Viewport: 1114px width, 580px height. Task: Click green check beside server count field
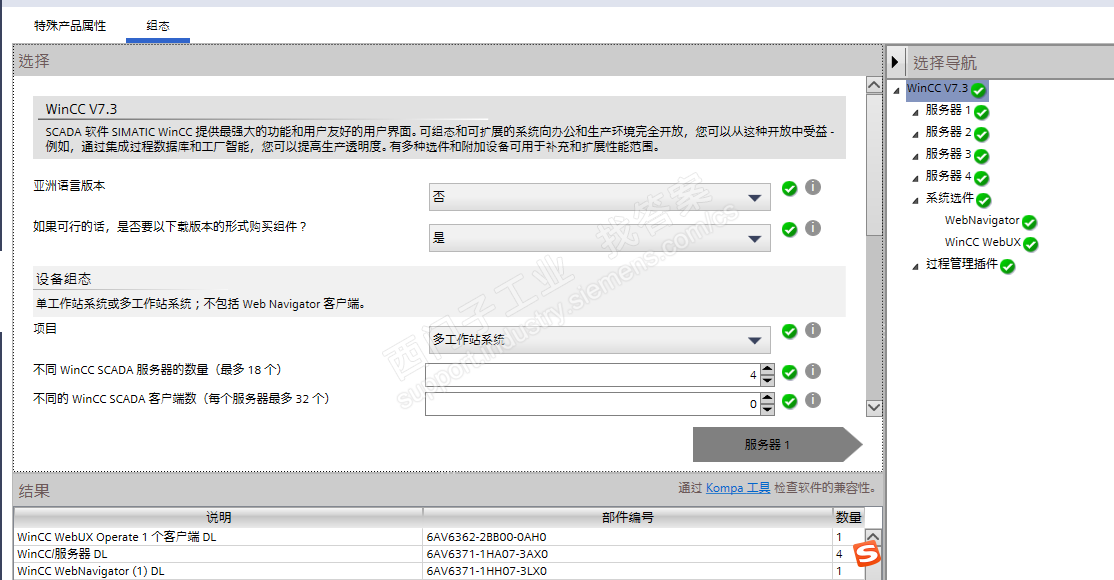tap(789, 372)
